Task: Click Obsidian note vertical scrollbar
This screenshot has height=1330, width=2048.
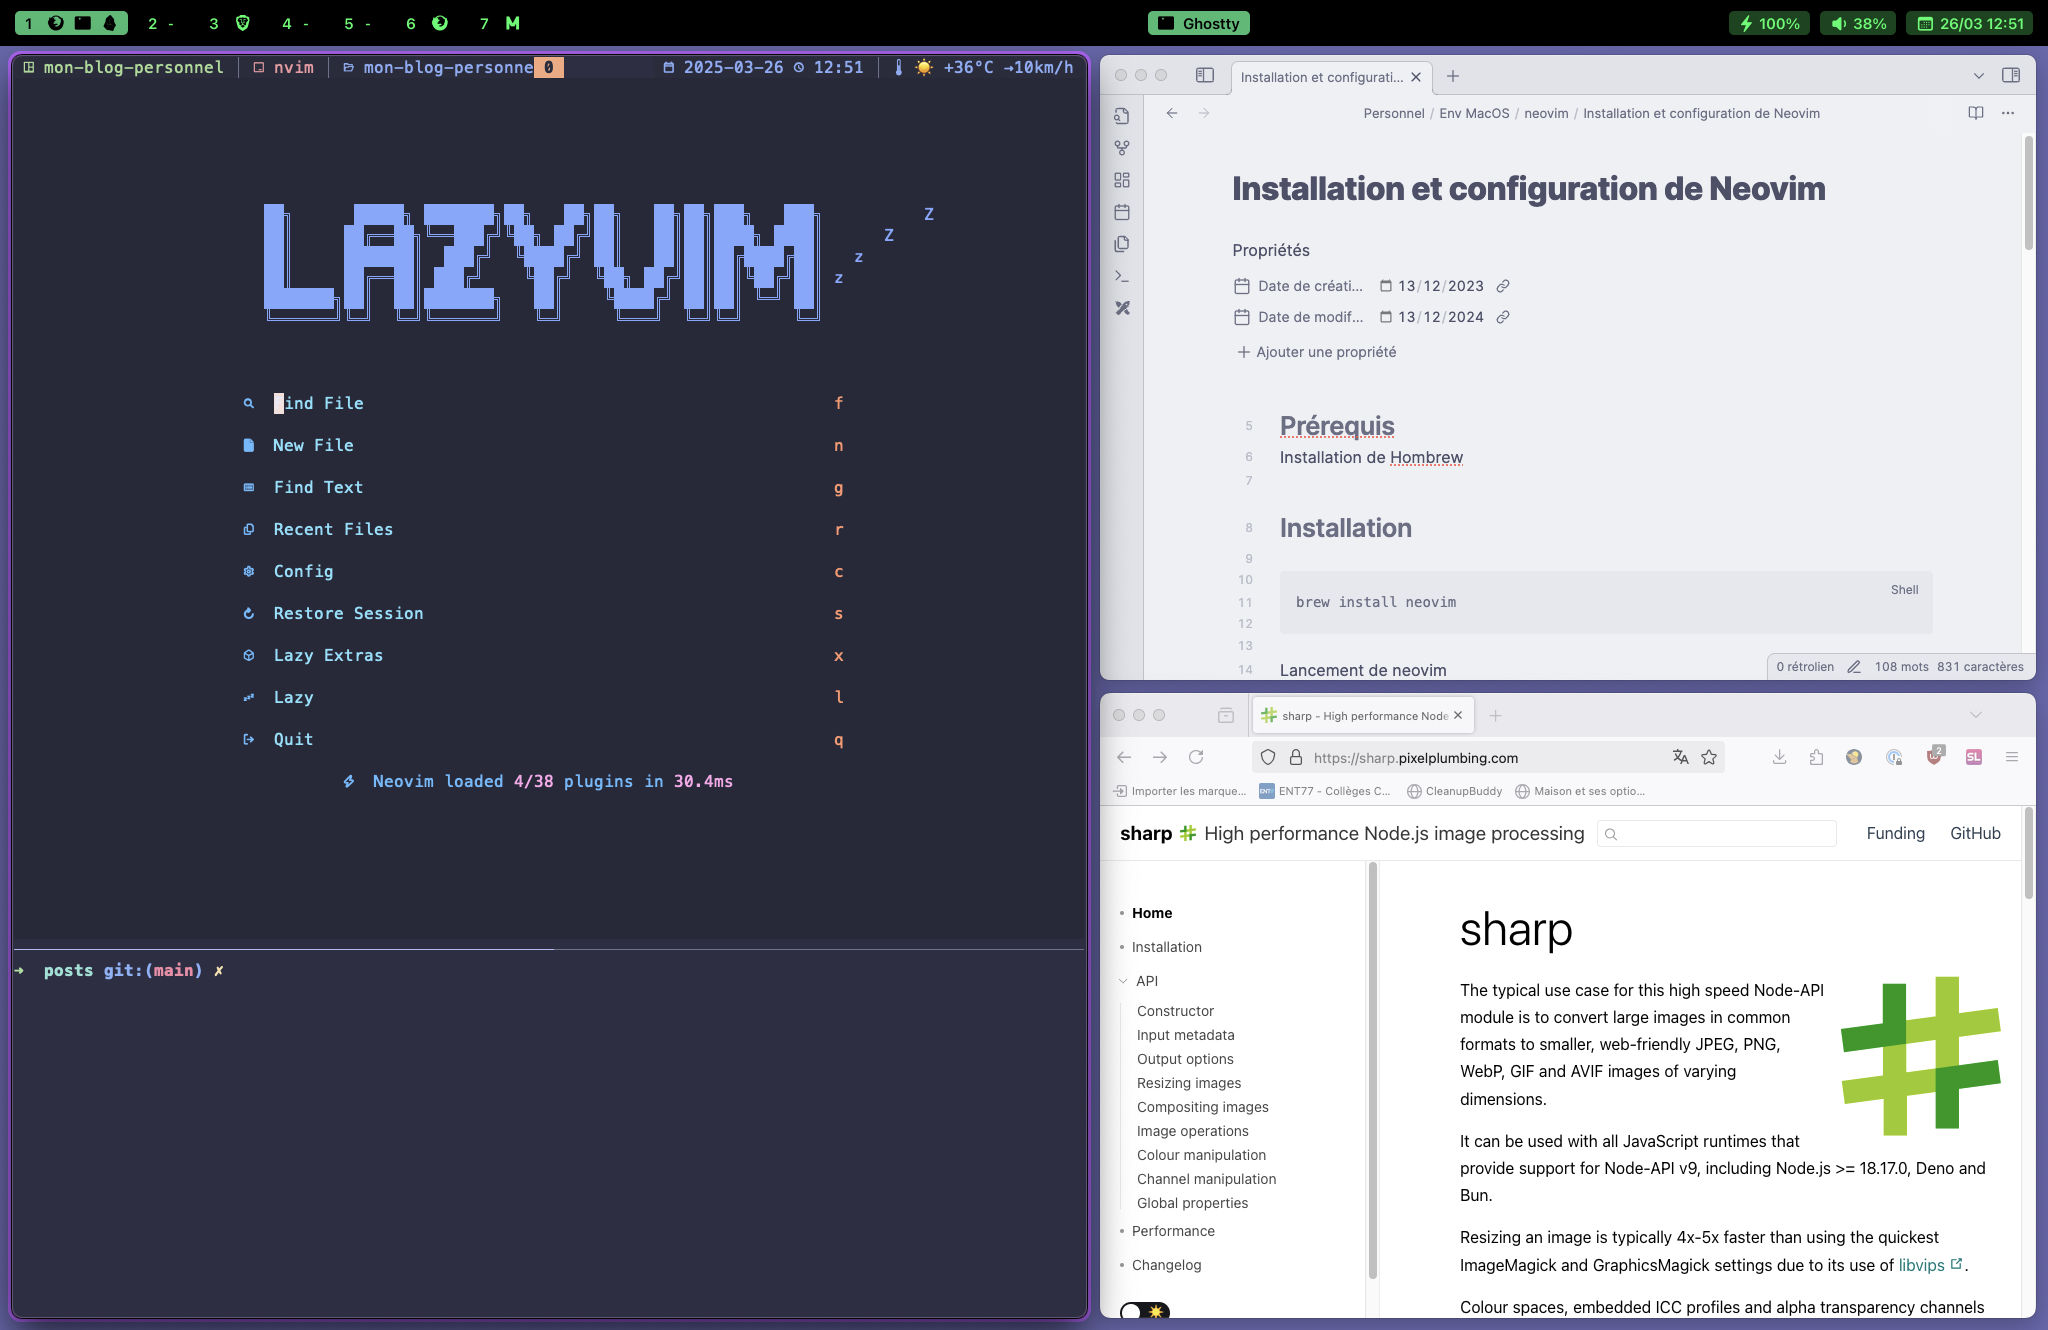Action: pos(2029,193)
